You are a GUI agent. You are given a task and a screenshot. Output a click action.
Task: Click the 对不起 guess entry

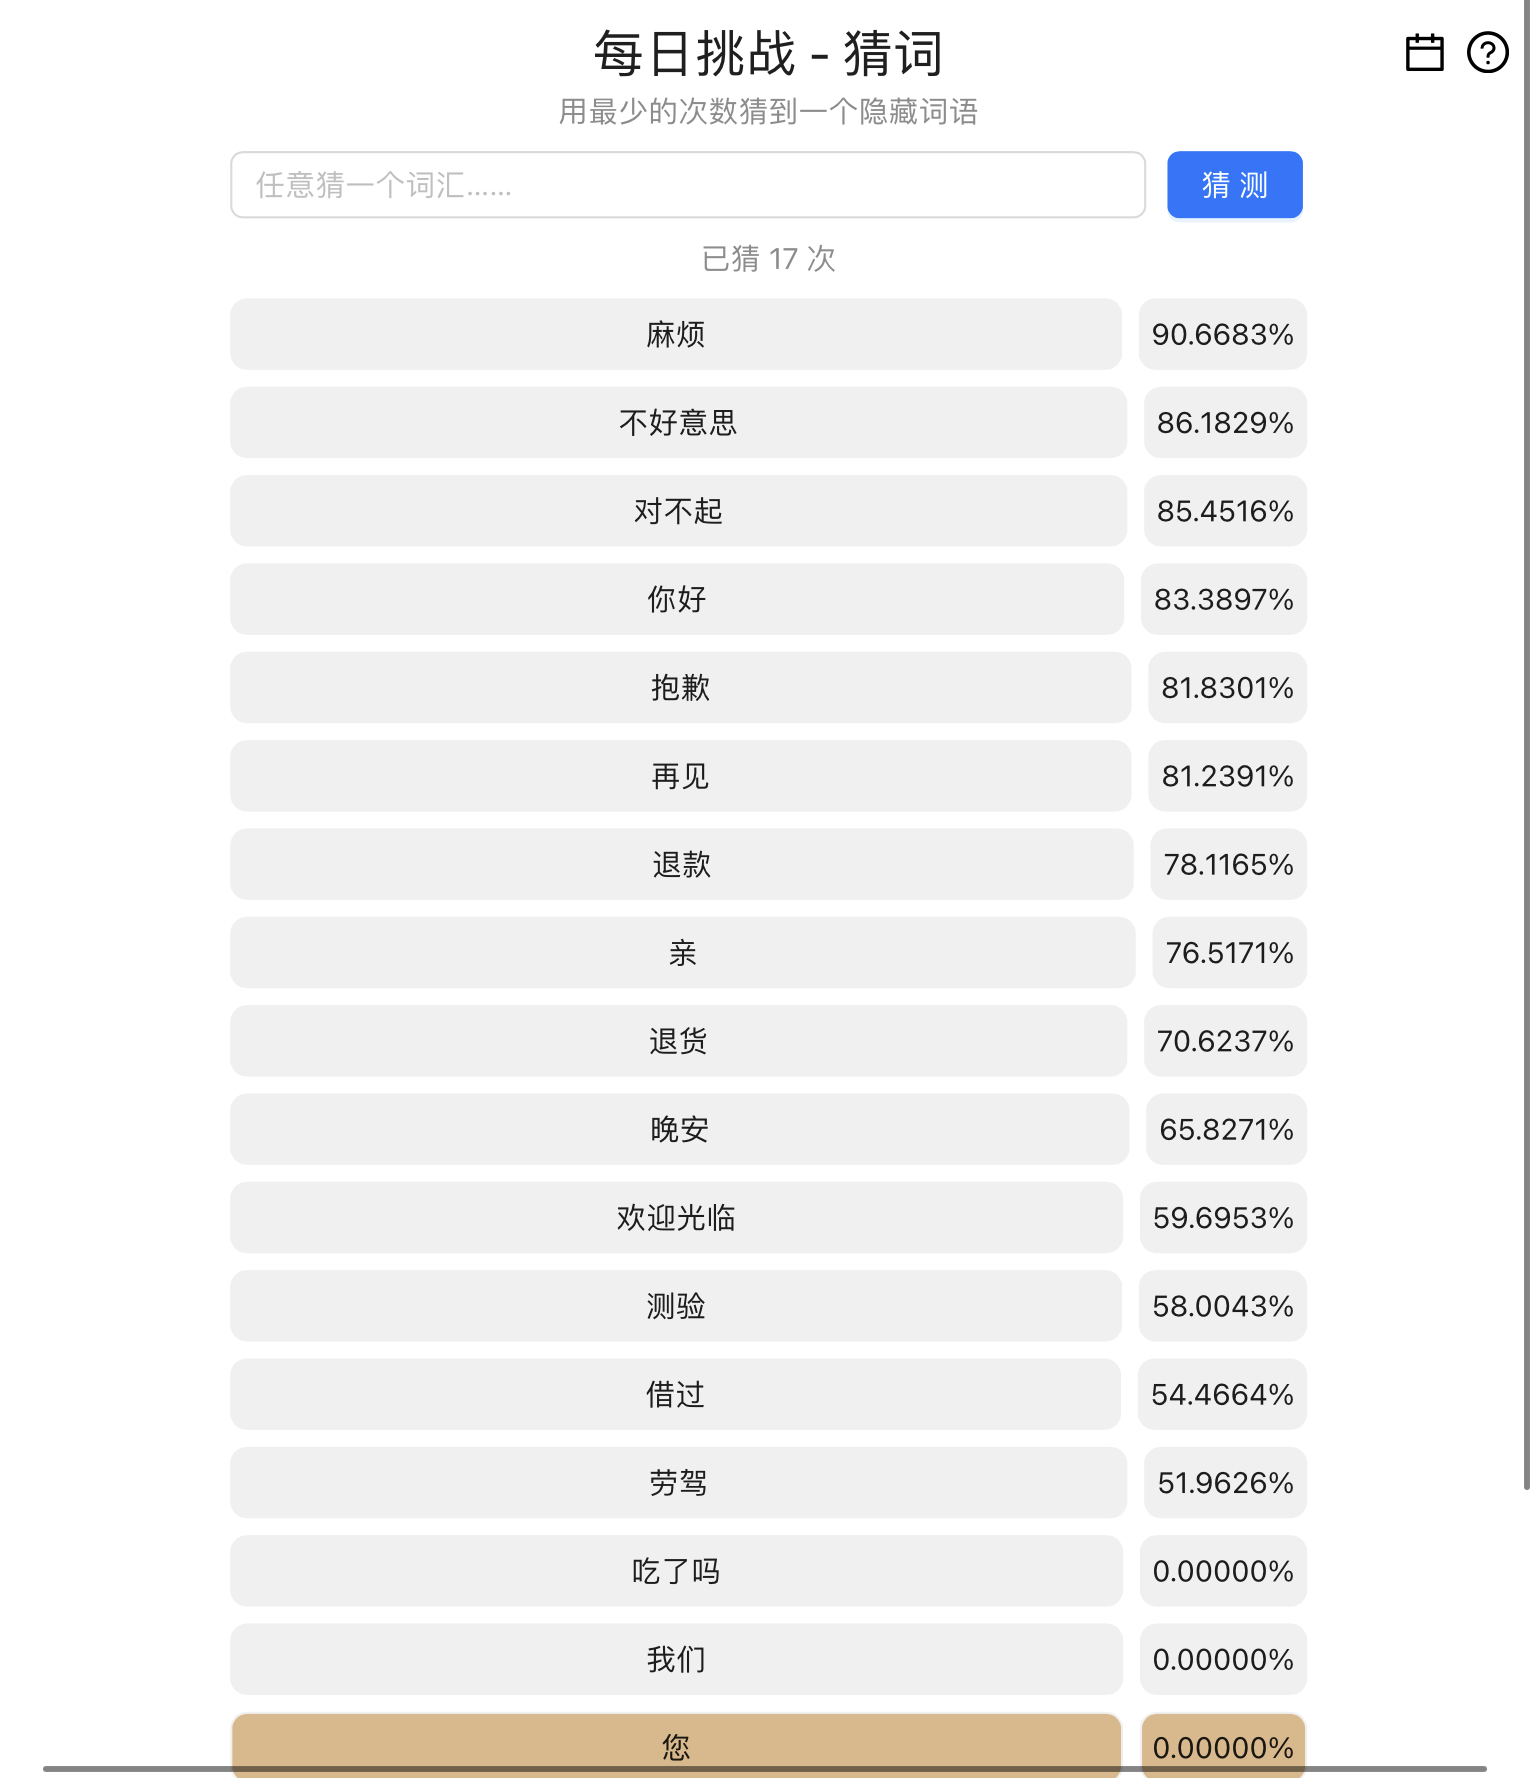(x=677, y=511)
